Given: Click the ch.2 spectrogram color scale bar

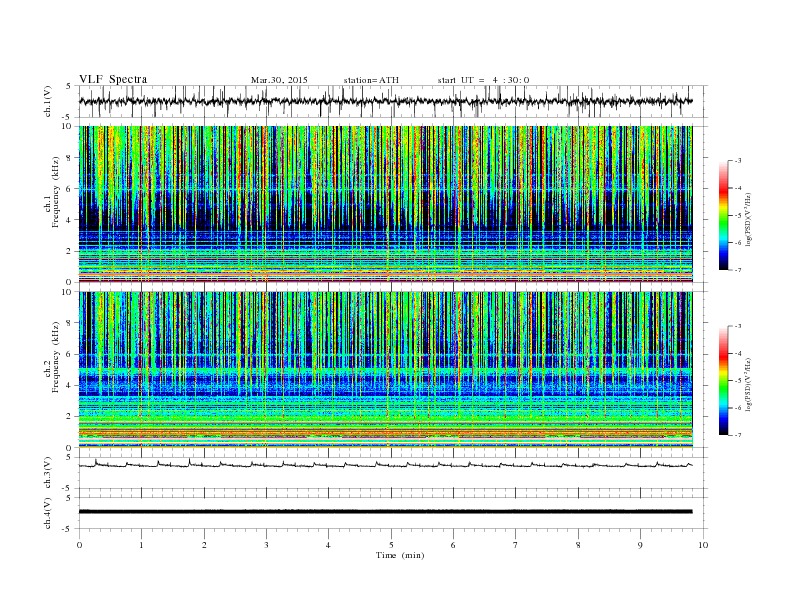Looking at the screenshot, I should tap(724, 381).
